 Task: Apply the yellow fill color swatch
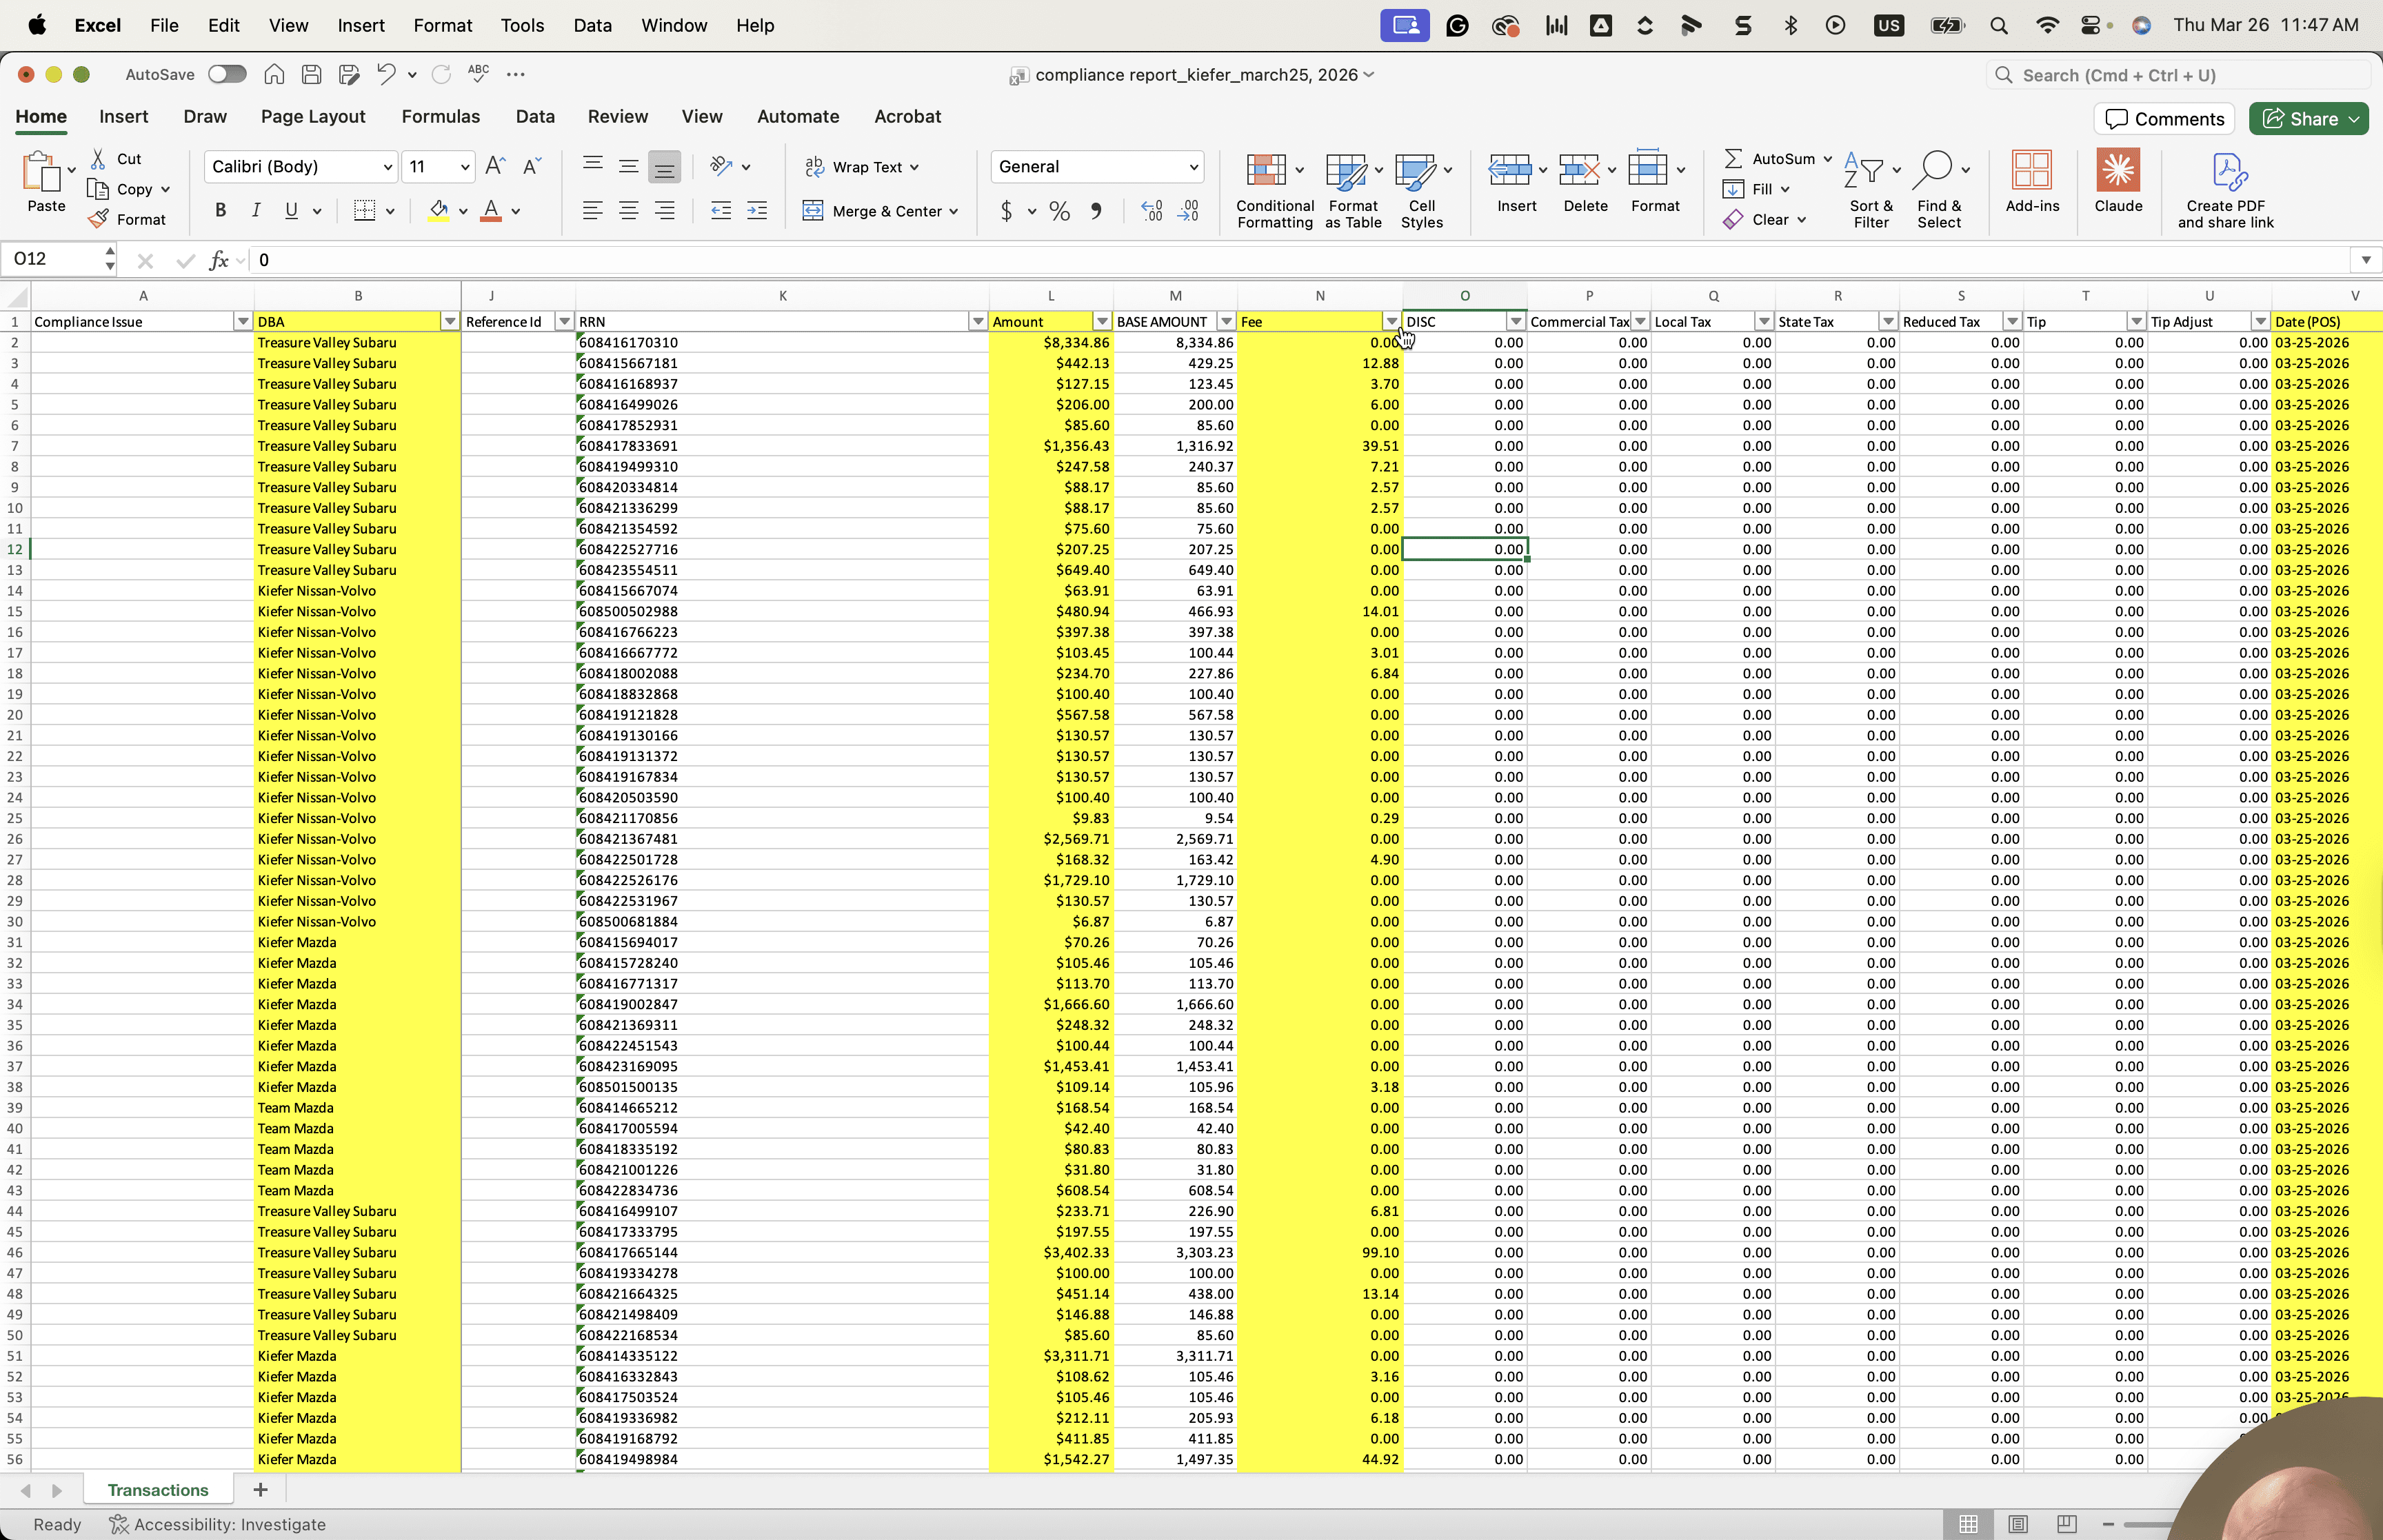point(438,211)
